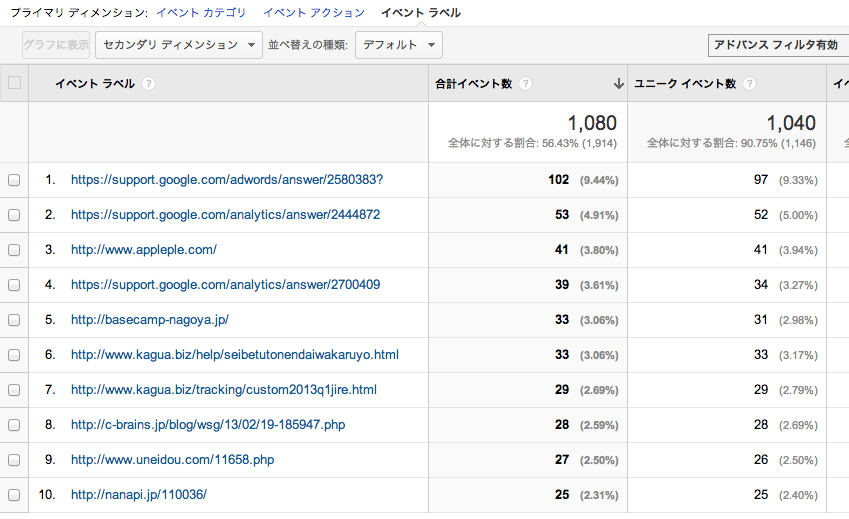
Task: Click help icon beside ユニーク イベント数 header
Action: click(x=750, y=85)
